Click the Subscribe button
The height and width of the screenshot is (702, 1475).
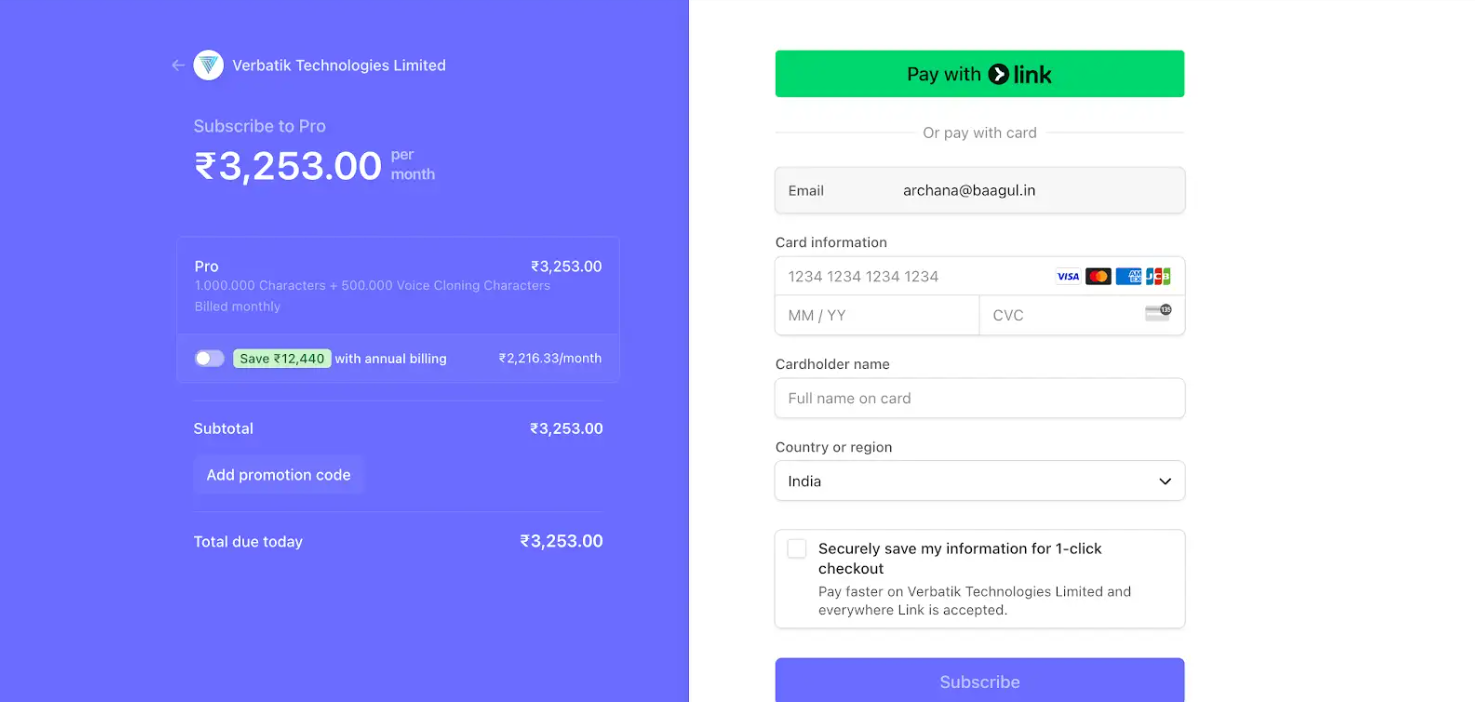point(980,681)
